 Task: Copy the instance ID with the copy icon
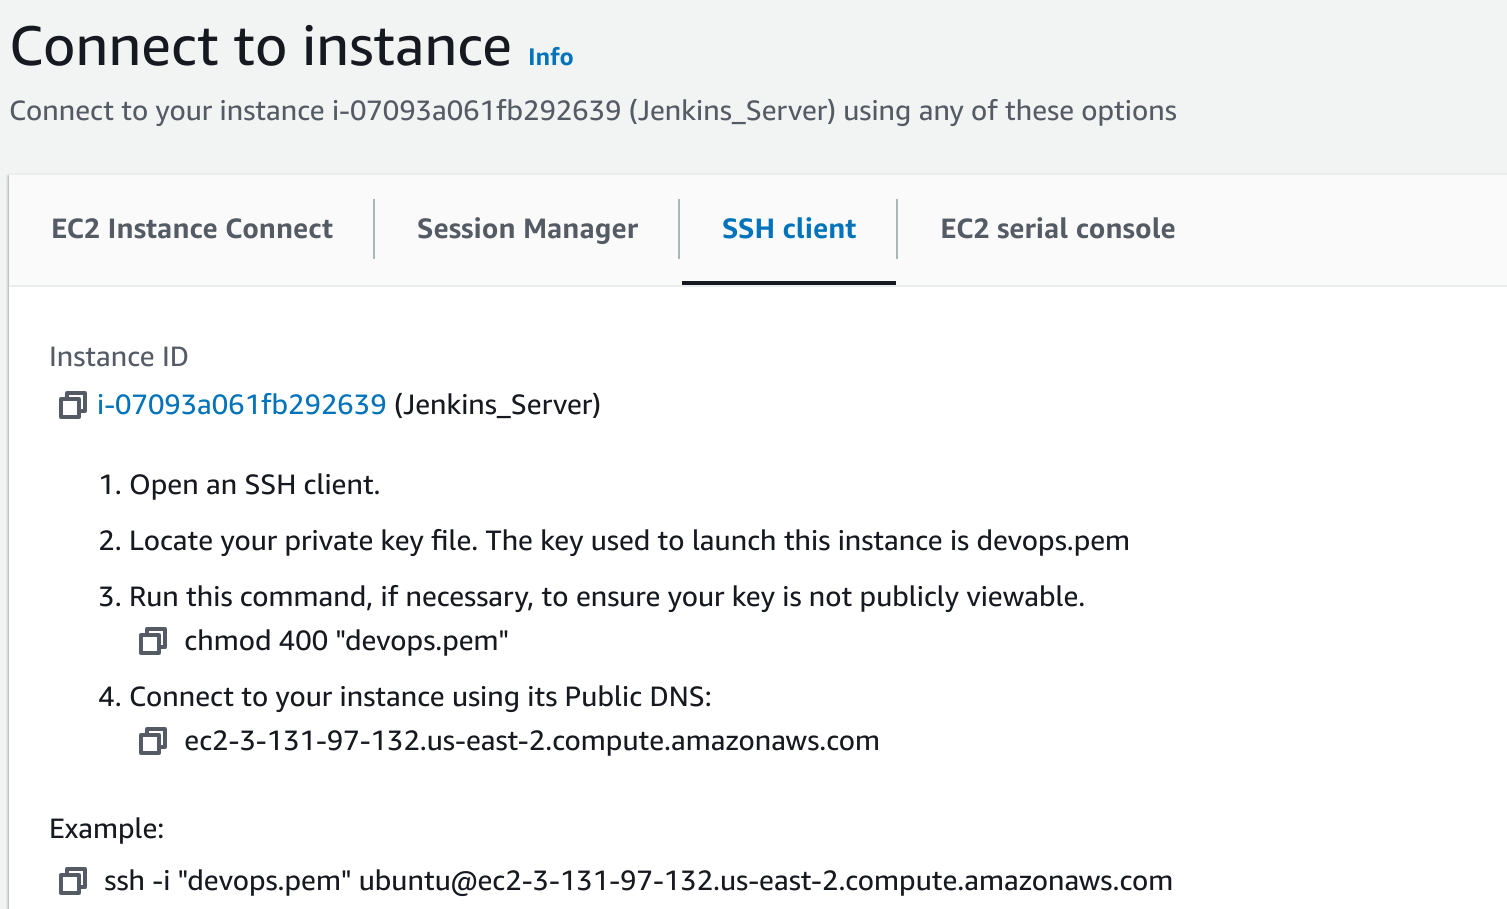72,405
